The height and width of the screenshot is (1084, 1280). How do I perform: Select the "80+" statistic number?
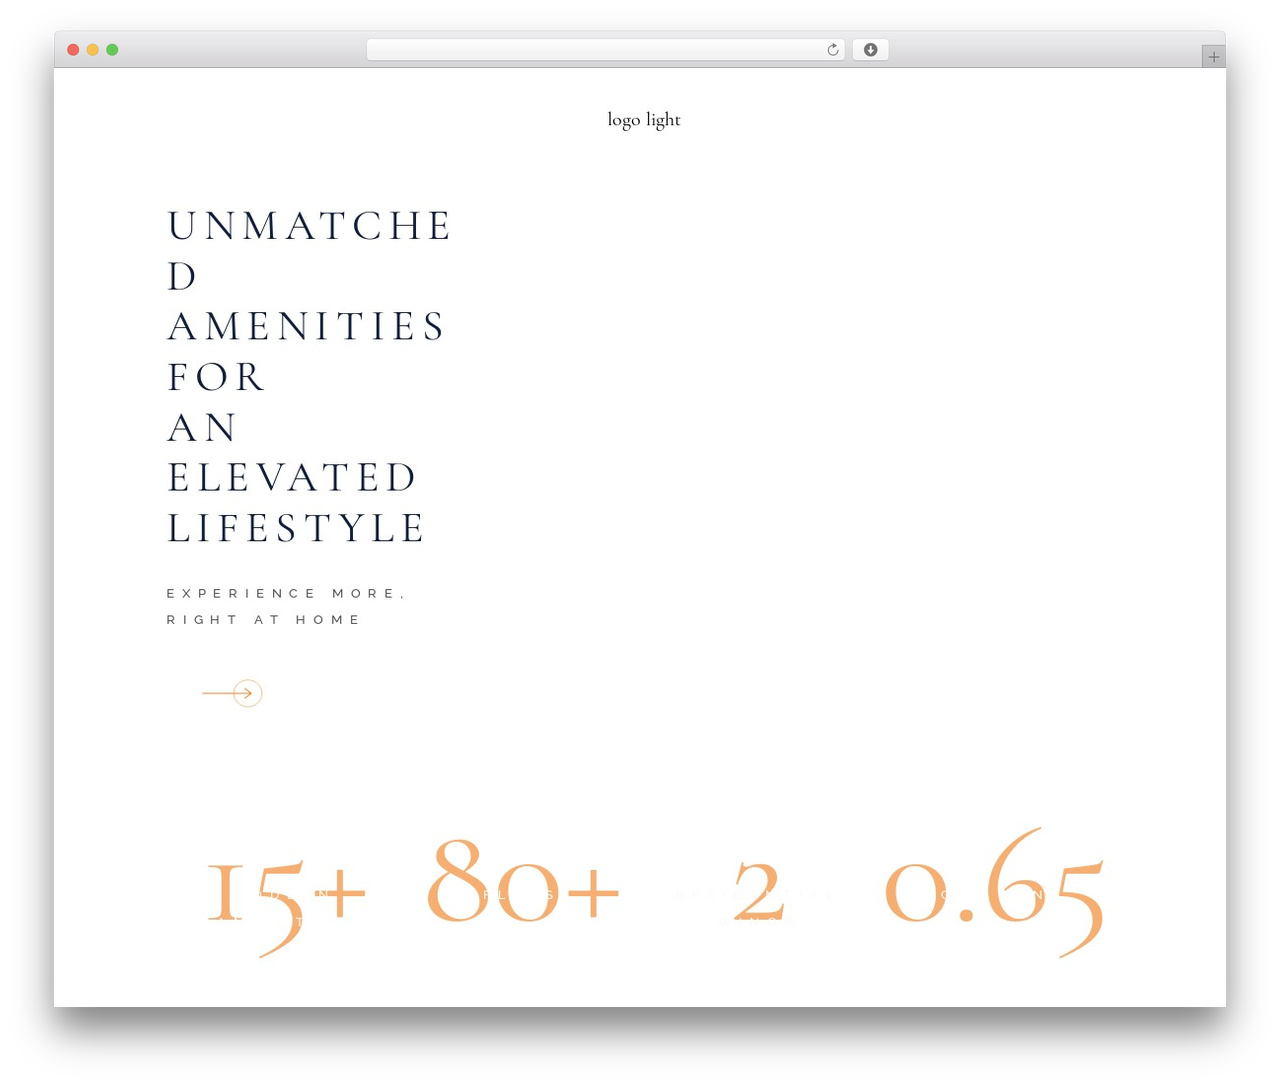coord(523,880)
